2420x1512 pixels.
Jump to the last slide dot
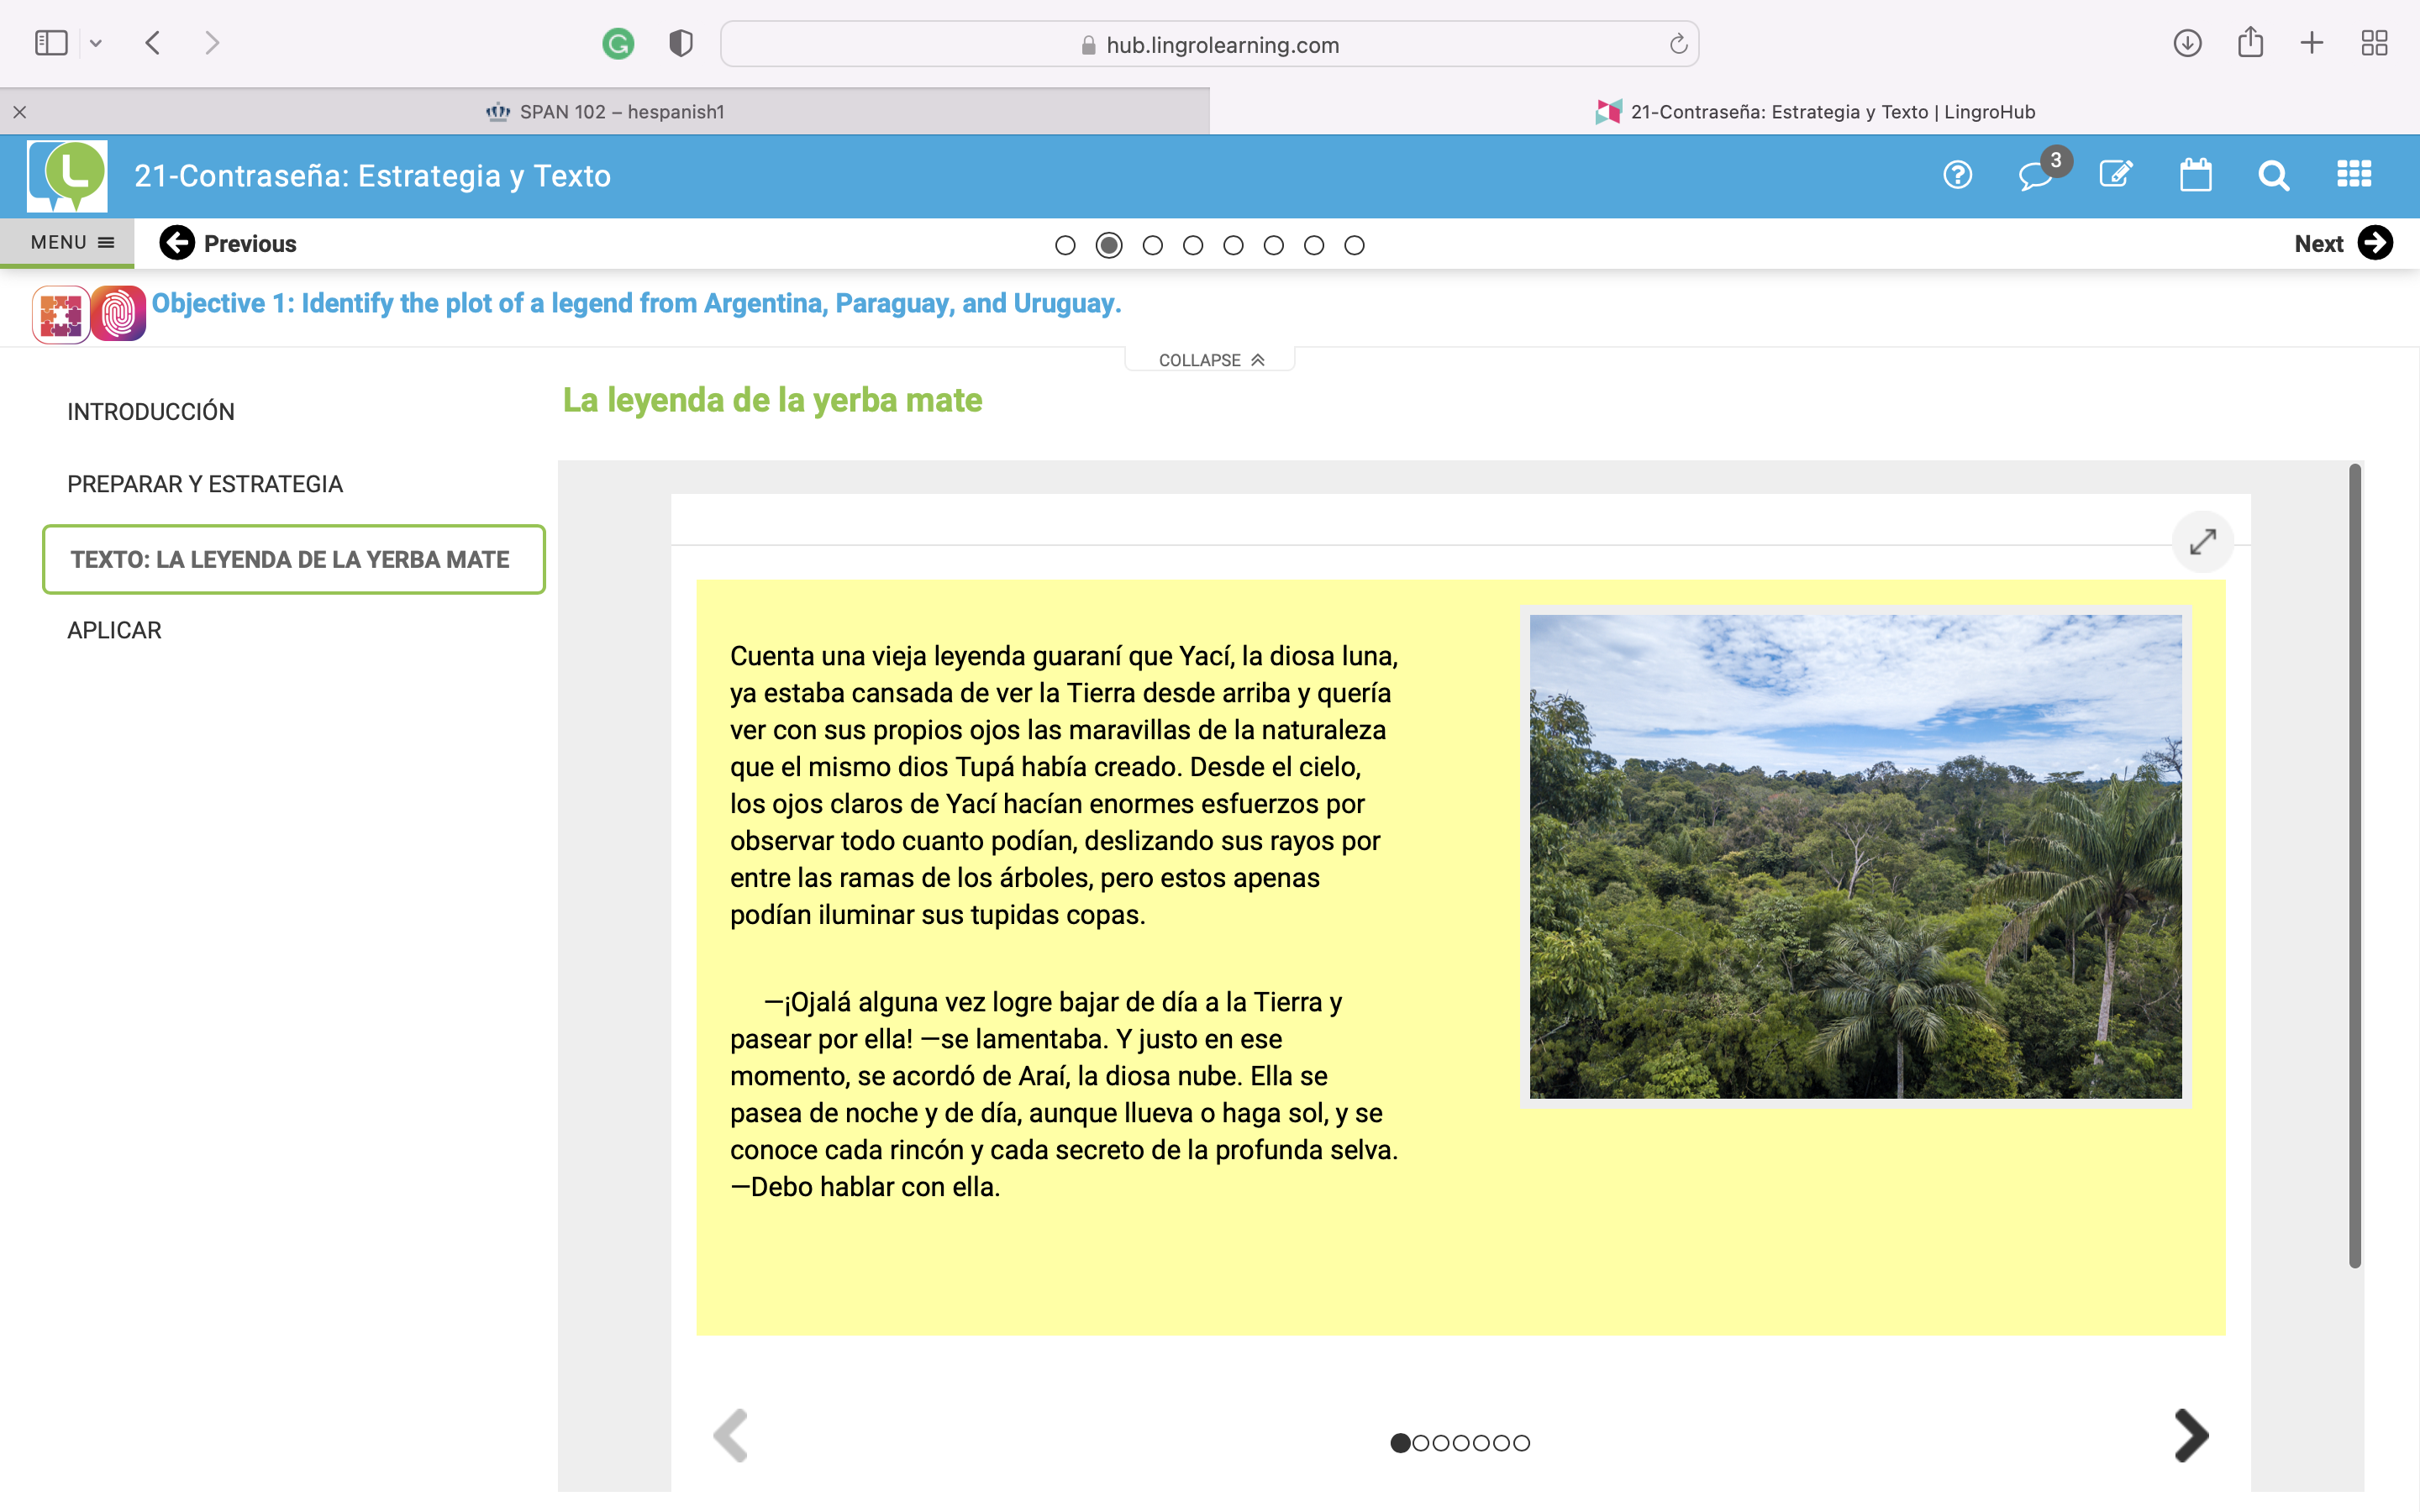(1522, 1443)
